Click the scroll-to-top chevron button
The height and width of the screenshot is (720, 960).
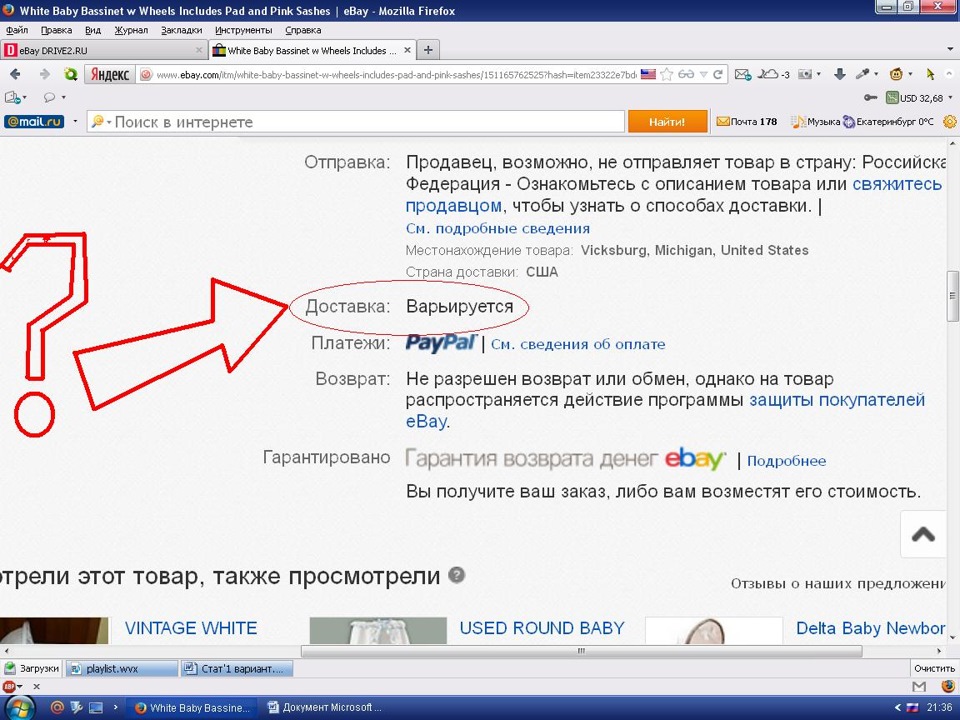pos(923,534)
